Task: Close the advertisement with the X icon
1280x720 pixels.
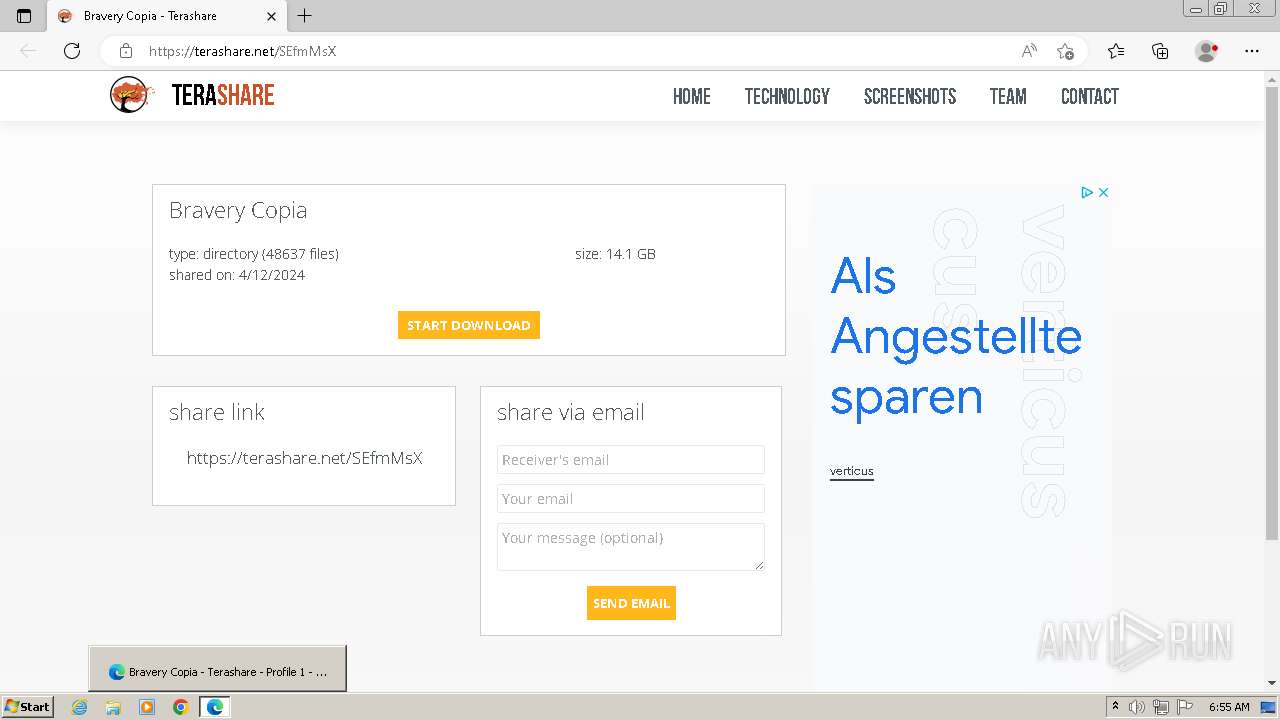Action: tap(1103, 192)
